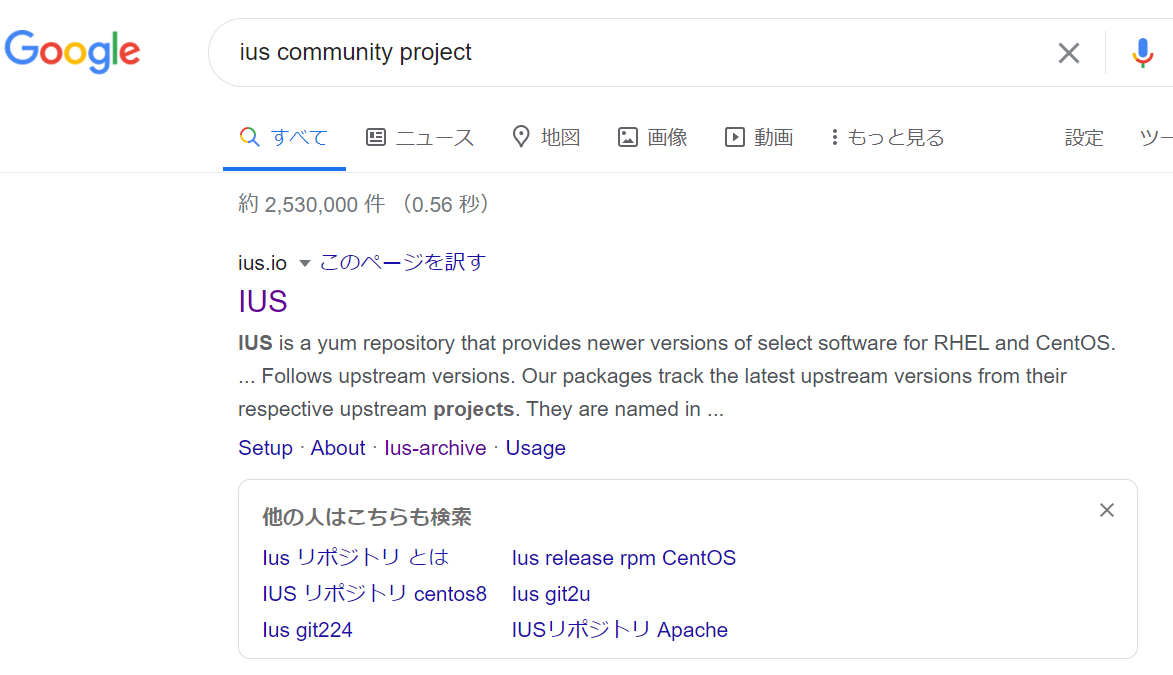Click the result count 約 2,530,000 件
The height and width of the screenshot is (675, 1173).
[312, 204]
